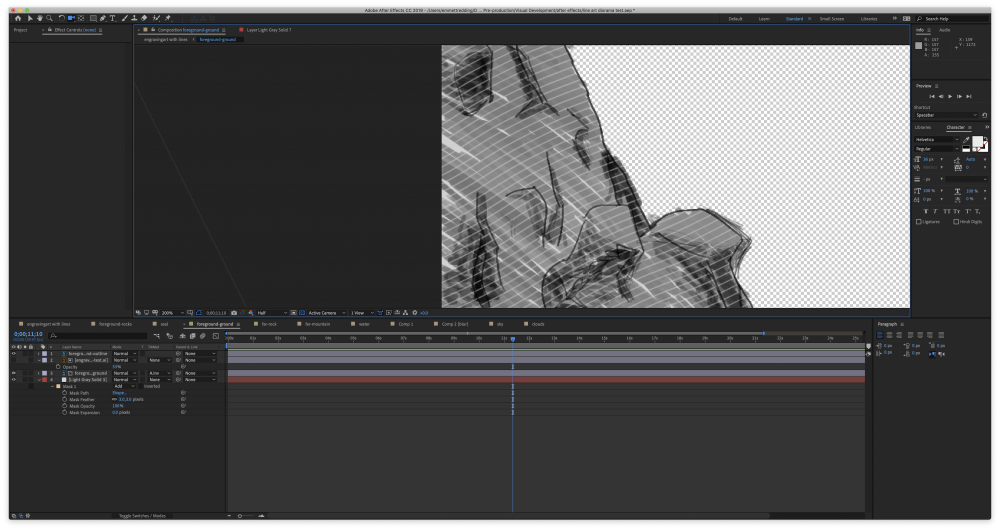Toggle visibility of Light Gray Solid layer
1000x530 pixels.
click(x=13, y=379)
